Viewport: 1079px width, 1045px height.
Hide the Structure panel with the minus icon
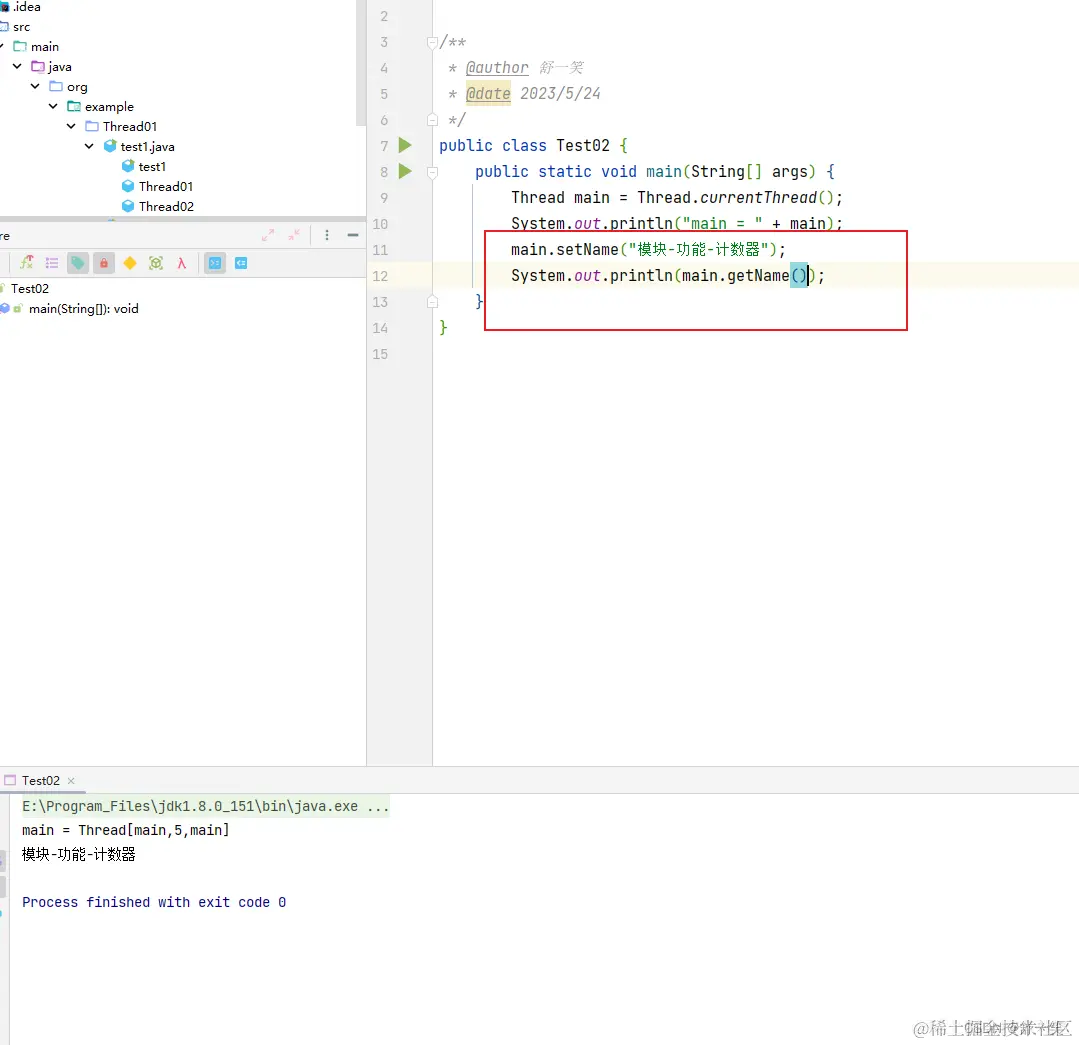click(353, 235)
